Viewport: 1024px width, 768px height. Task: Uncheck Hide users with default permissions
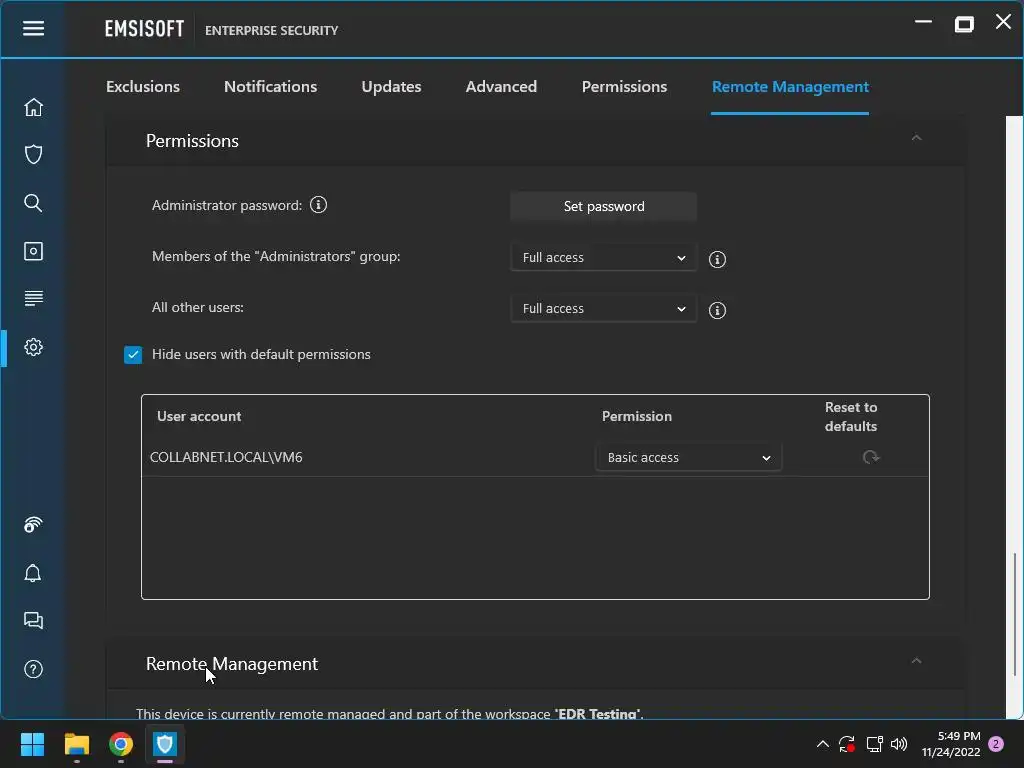click(133, 355)
